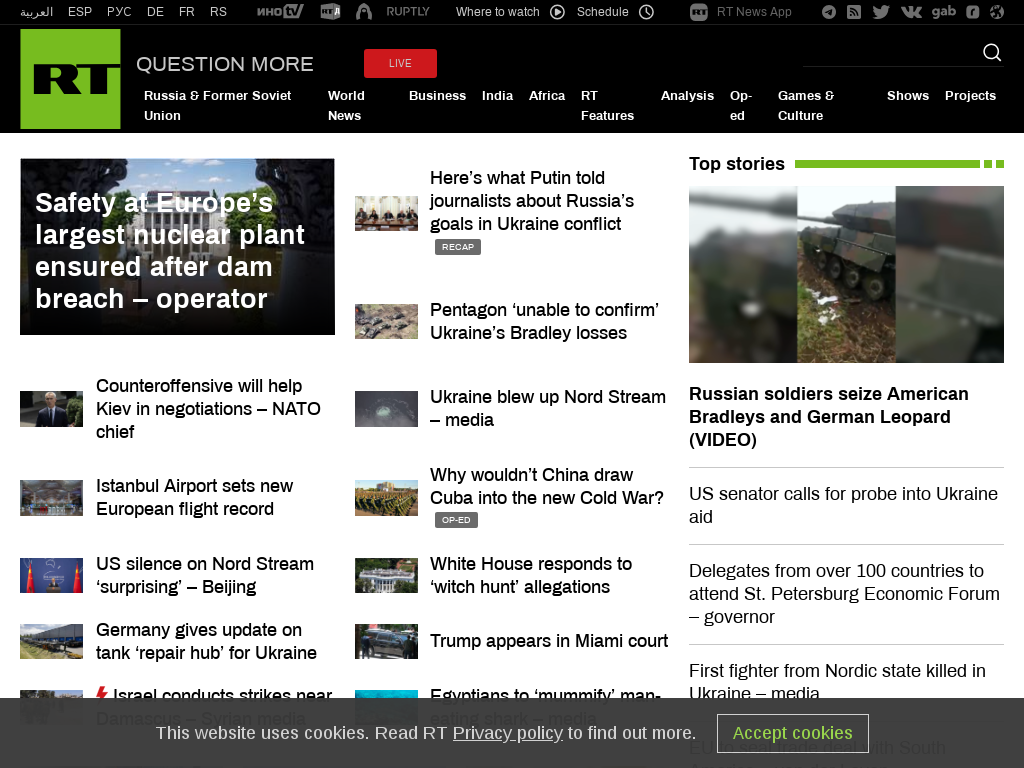This screenshot has width=1024, height=768.
Task: Open RT Features section
Action: click(607, 105)
